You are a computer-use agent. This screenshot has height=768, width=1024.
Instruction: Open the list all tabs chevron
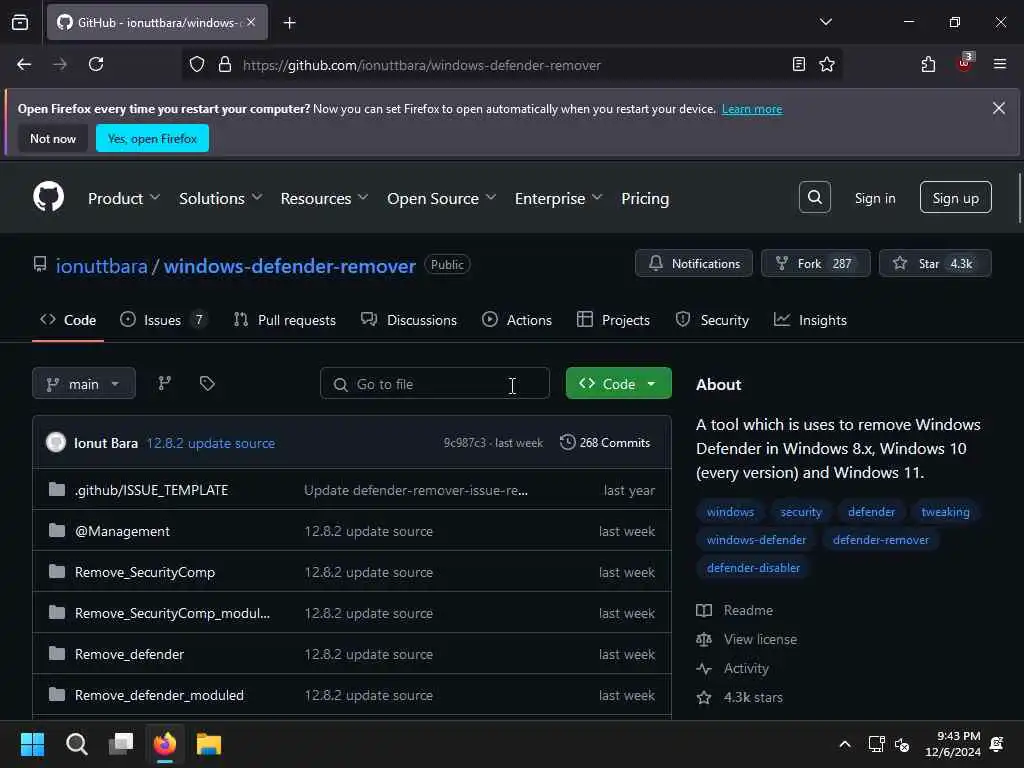[x=825, y=22]
